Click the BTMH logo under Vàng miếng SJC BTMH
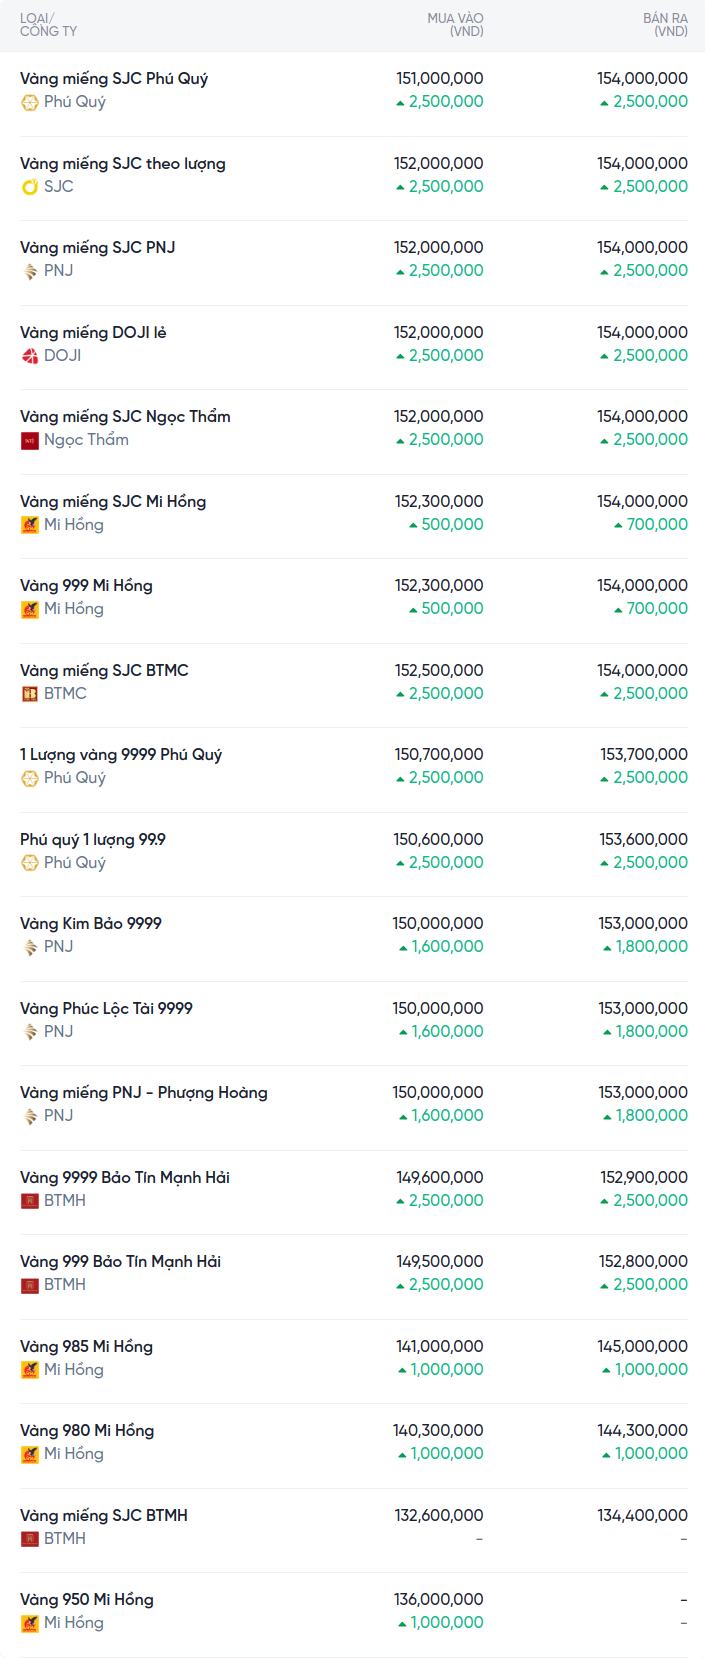 (30, 1539)
